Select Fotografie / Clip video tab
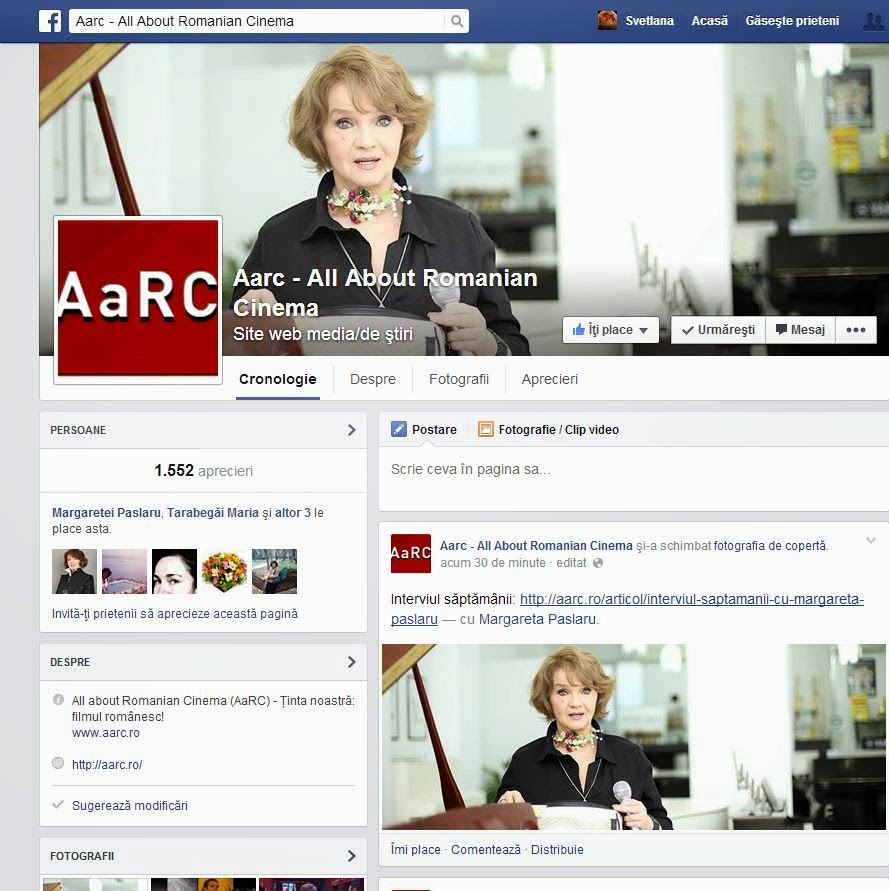This screenshot has height=891, width=889. click(549, 430)
